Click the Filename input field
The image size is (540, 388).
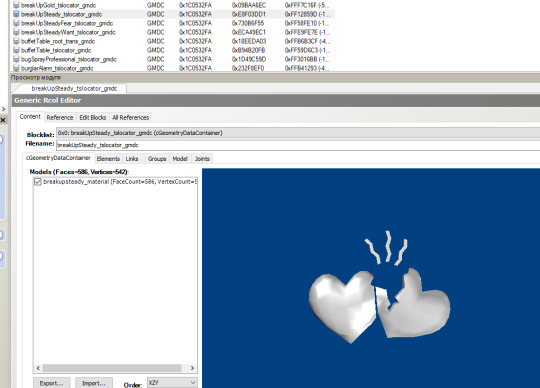[298, 145]
